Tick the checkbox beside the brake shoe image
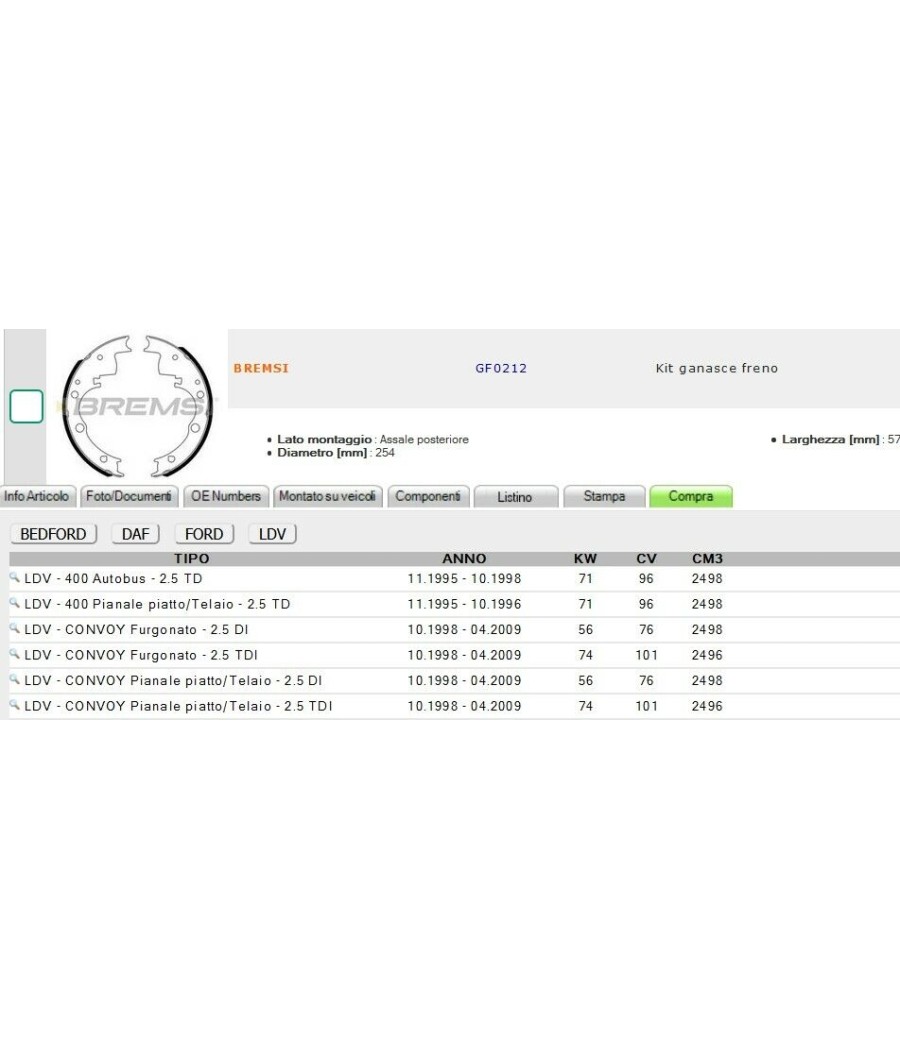The image size is (900, 1050). pyautogui.click(x=26, y=406)
